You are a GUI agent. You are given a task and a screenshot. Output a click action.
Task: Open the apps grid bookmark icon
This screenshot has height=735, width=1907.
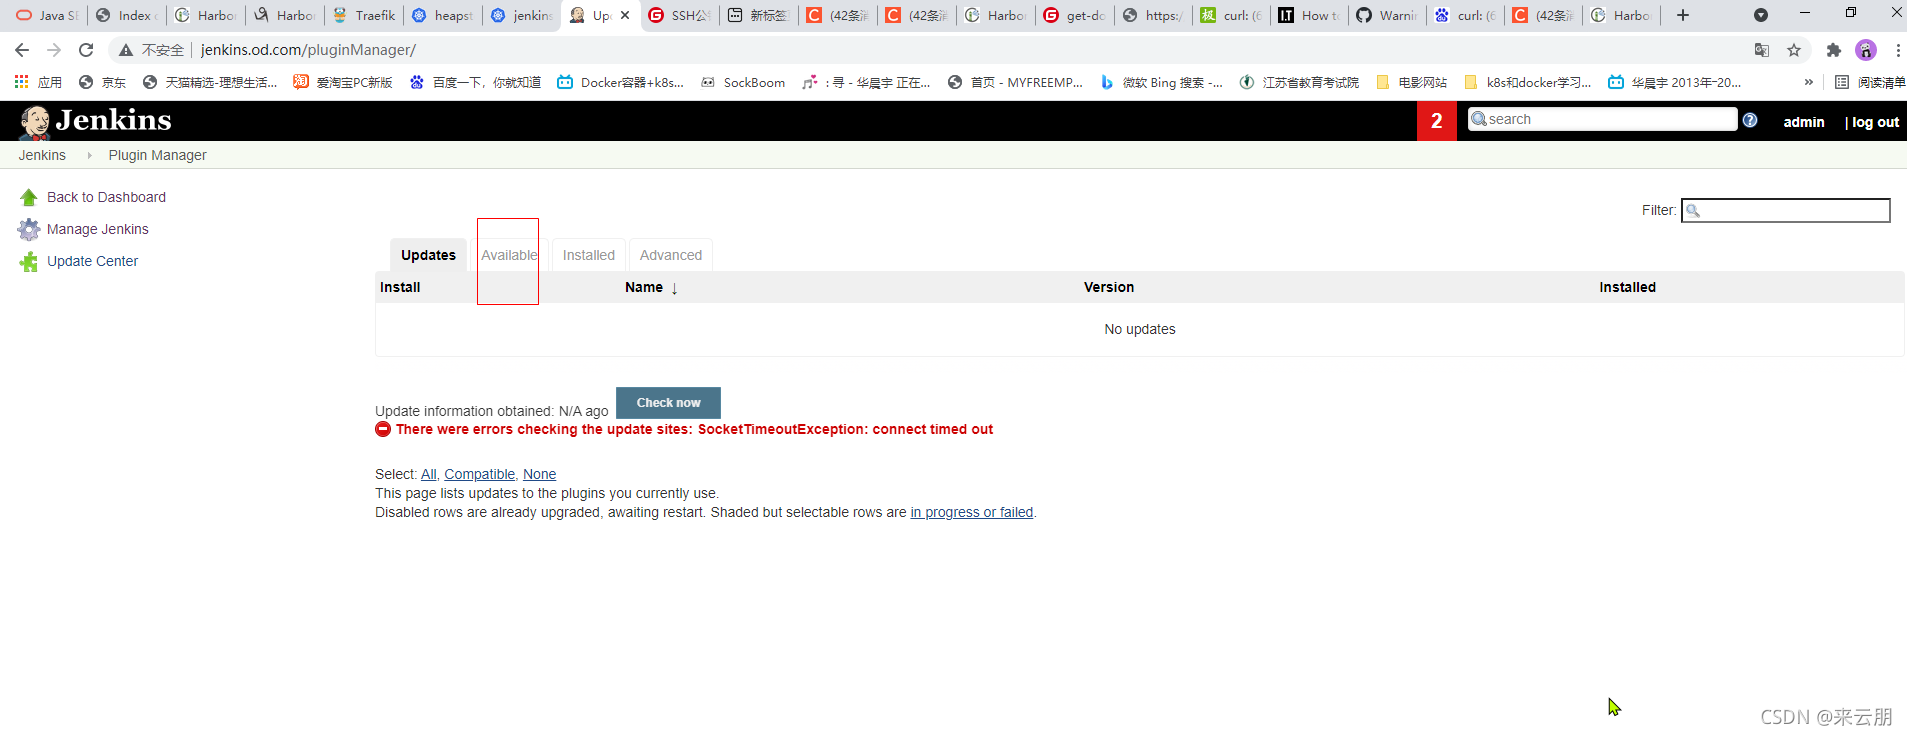pyautogui.click(x=21, y=82)
